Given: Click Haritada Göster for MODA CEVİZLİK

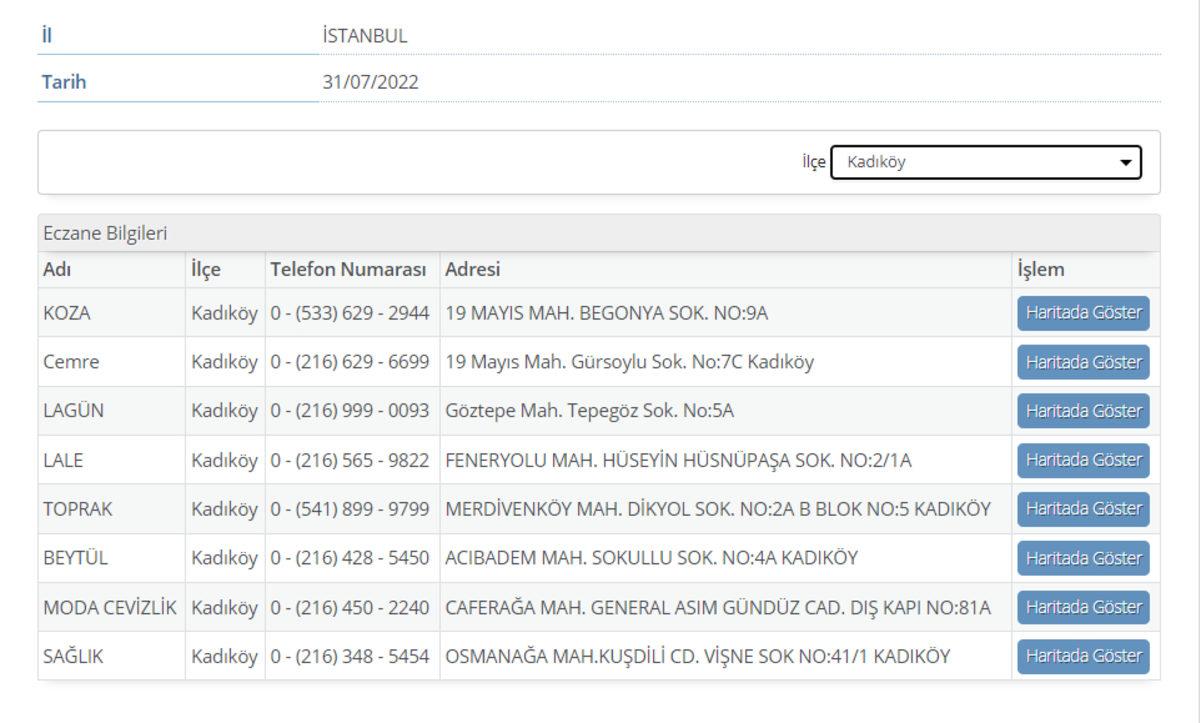Looking at the screenshot, I should point(1083,606).
